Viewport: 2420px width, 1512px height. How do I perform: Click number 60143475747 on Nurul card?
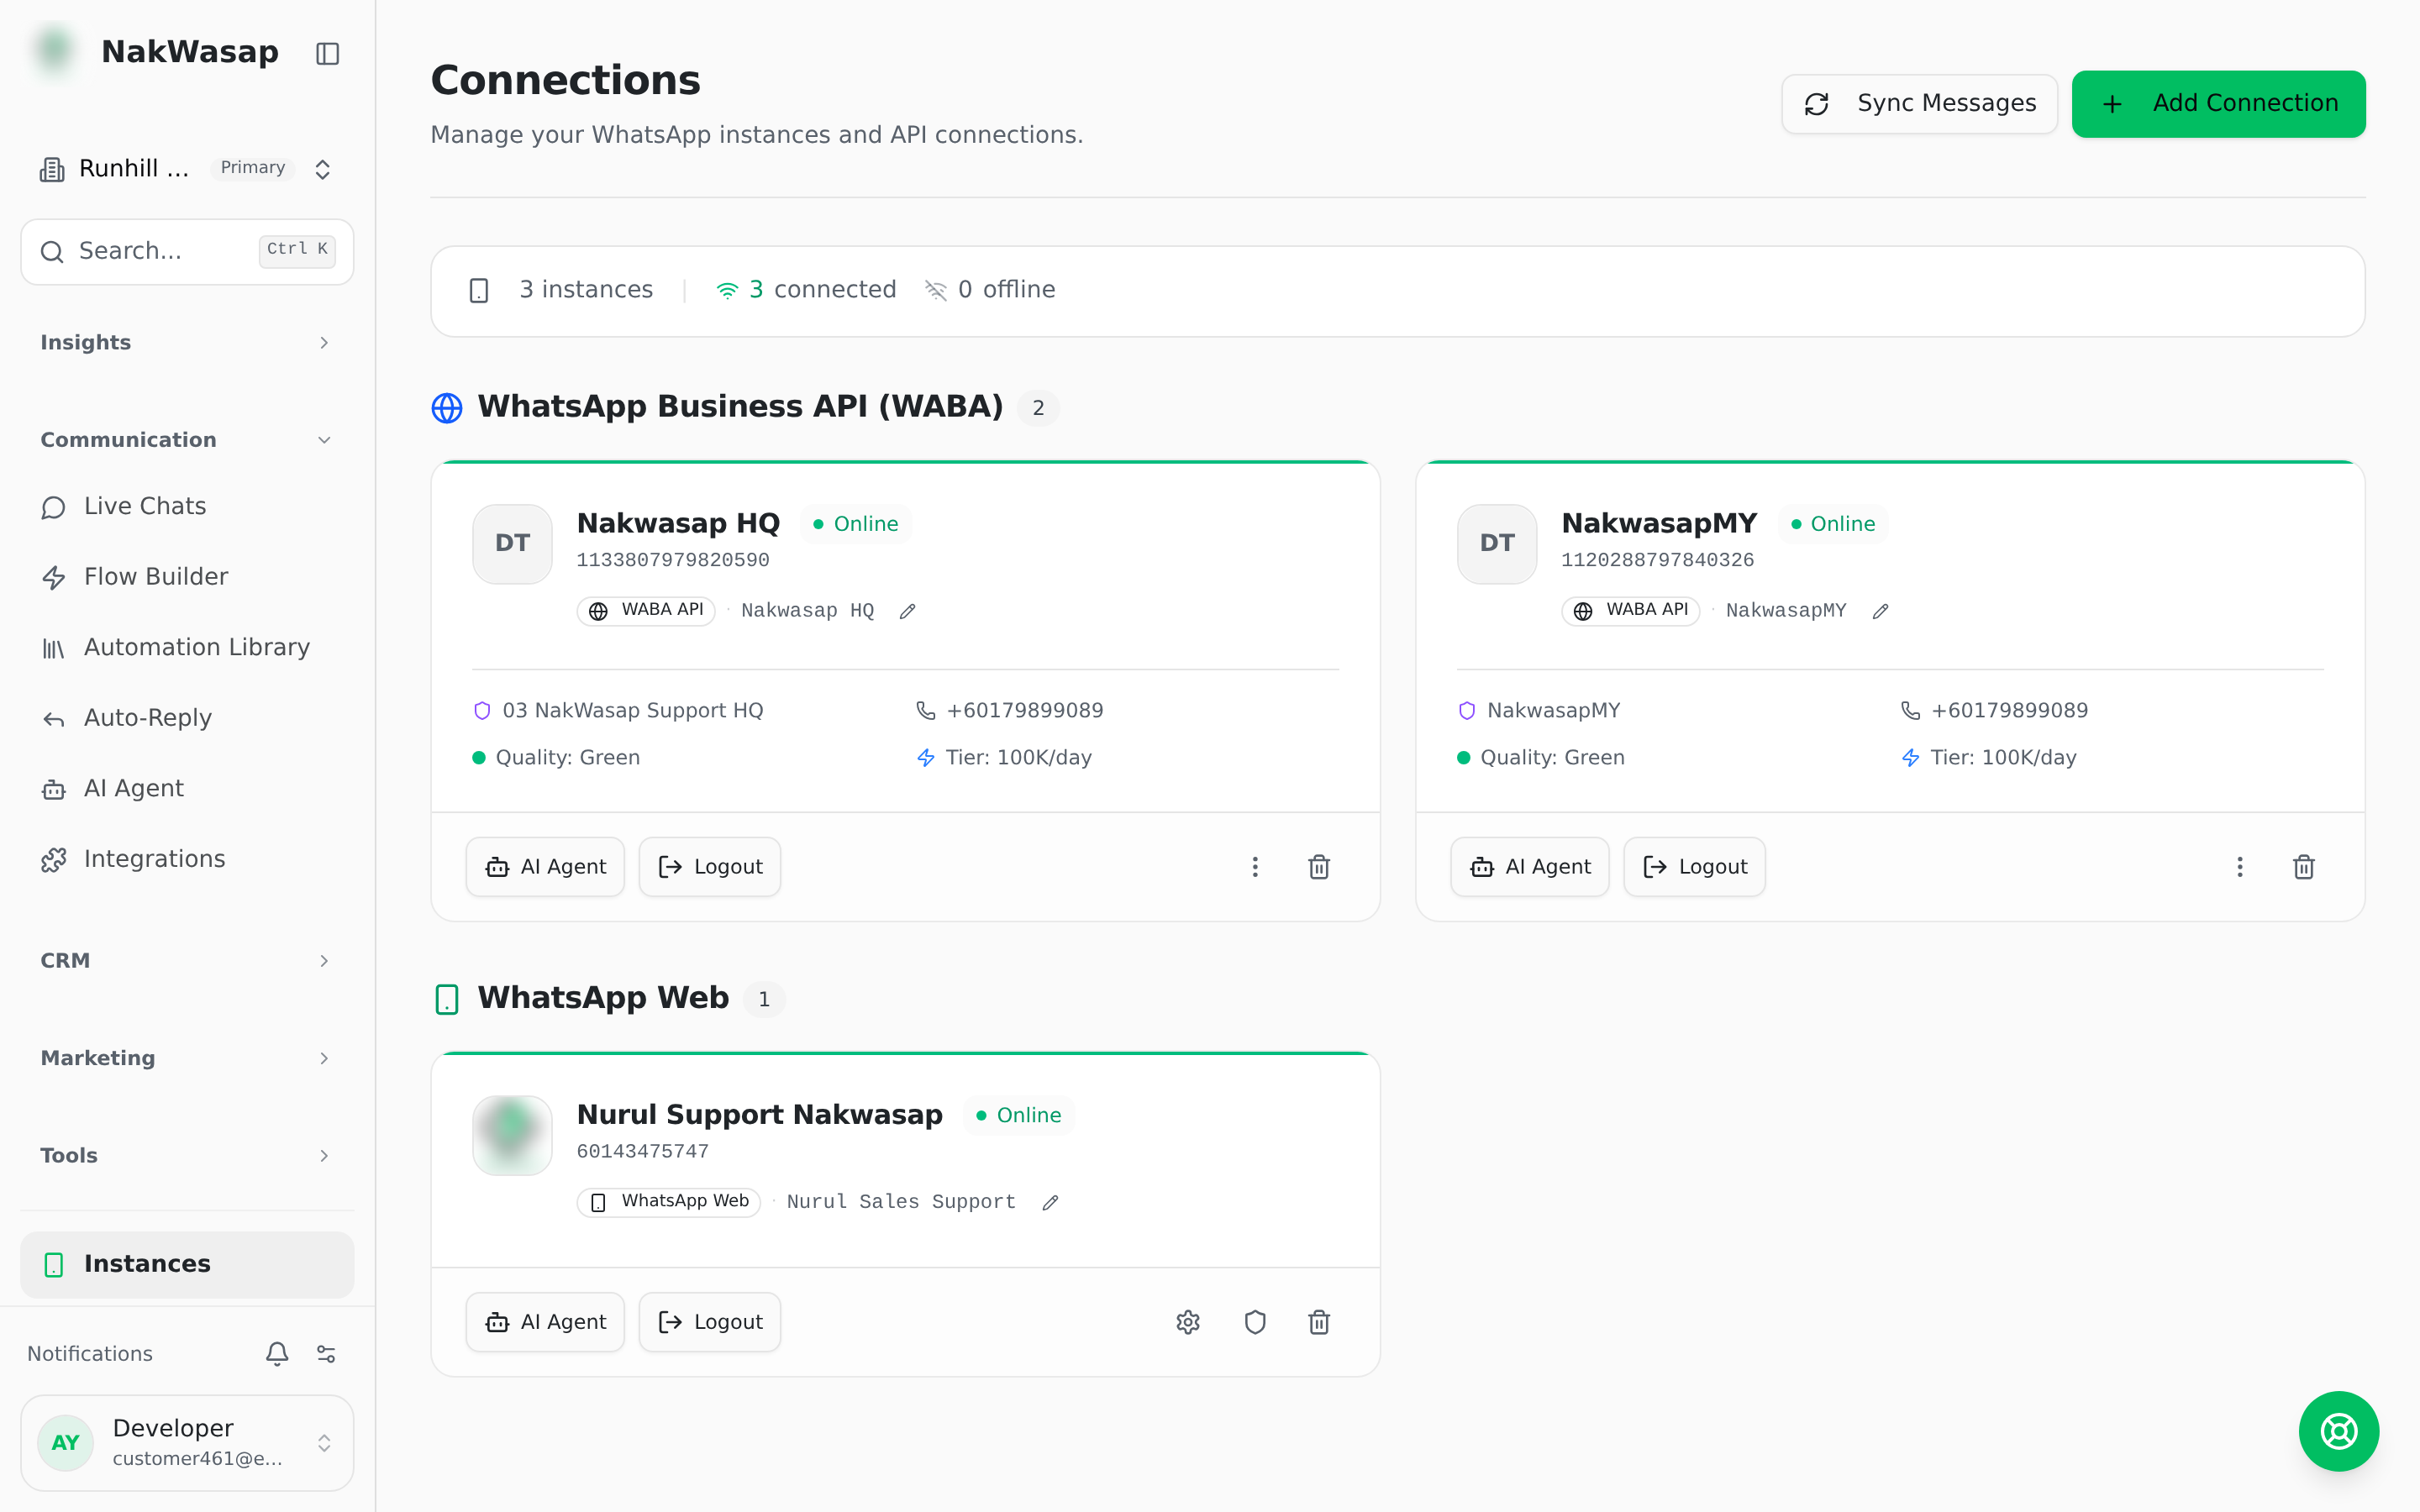pos(643,1152)
